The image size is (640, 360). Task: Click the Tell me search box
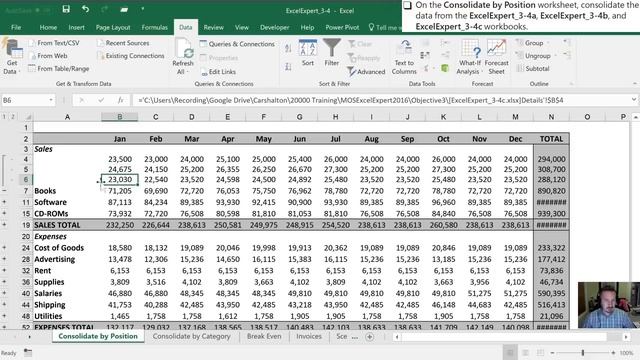point(384,27)
